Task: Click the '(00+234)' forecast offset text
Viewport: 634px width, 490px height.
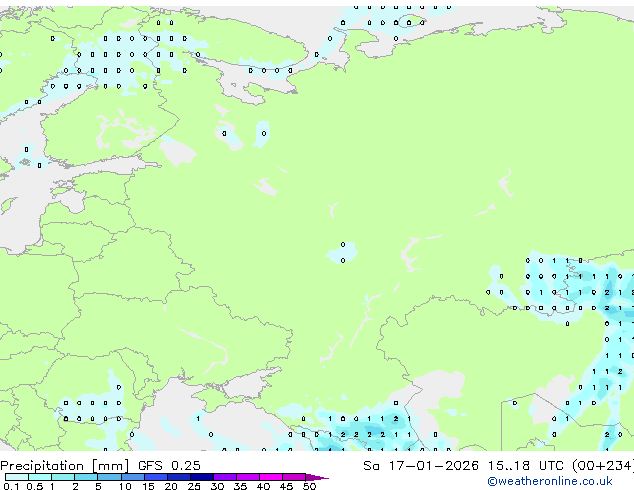Action: point(603,466)
